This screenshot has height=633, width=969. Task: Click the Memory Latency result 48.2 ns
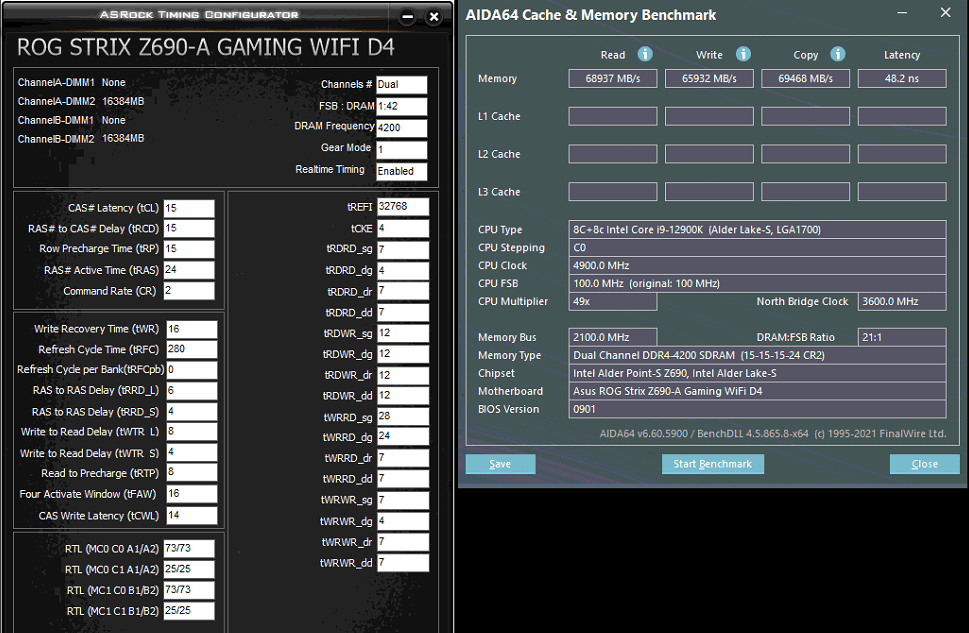coord(902,79)
